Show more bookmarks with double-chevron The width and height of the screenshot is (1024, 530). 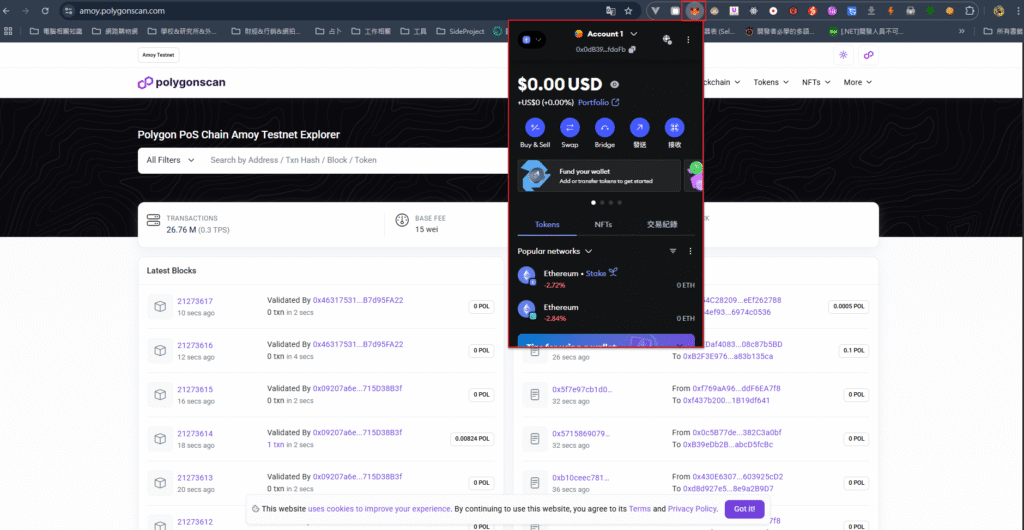point(961,31)
